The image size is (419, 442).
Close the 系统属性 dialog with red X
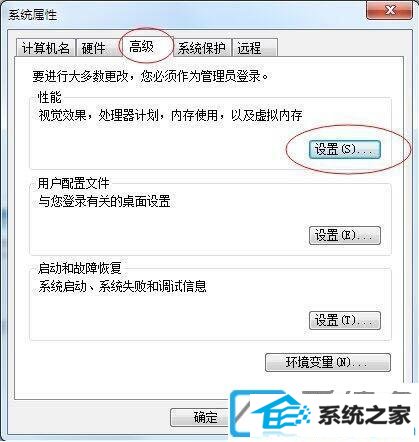click(x=389, y=10)
